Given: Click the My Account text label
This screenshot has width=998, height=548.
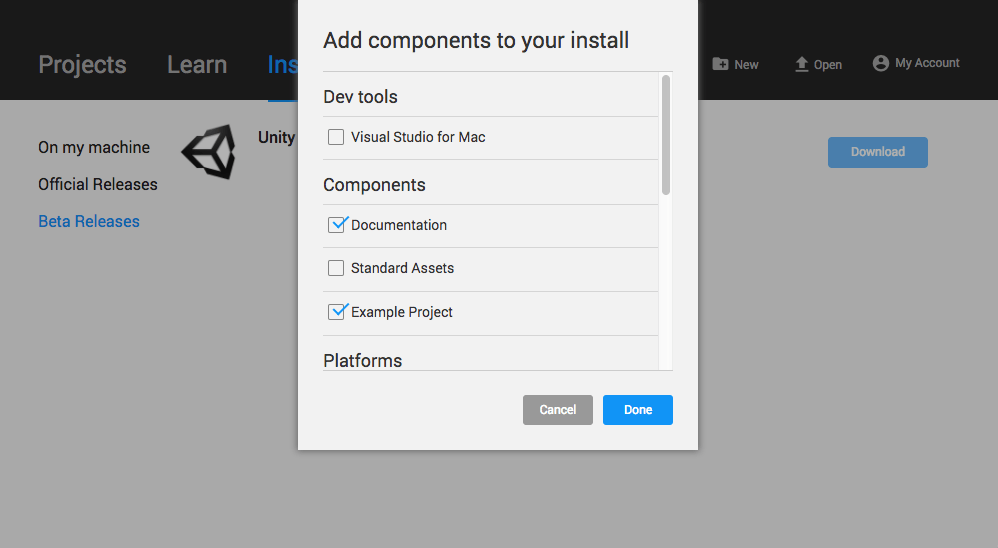Looking at the screenshot, I should [x=927, y=63].
